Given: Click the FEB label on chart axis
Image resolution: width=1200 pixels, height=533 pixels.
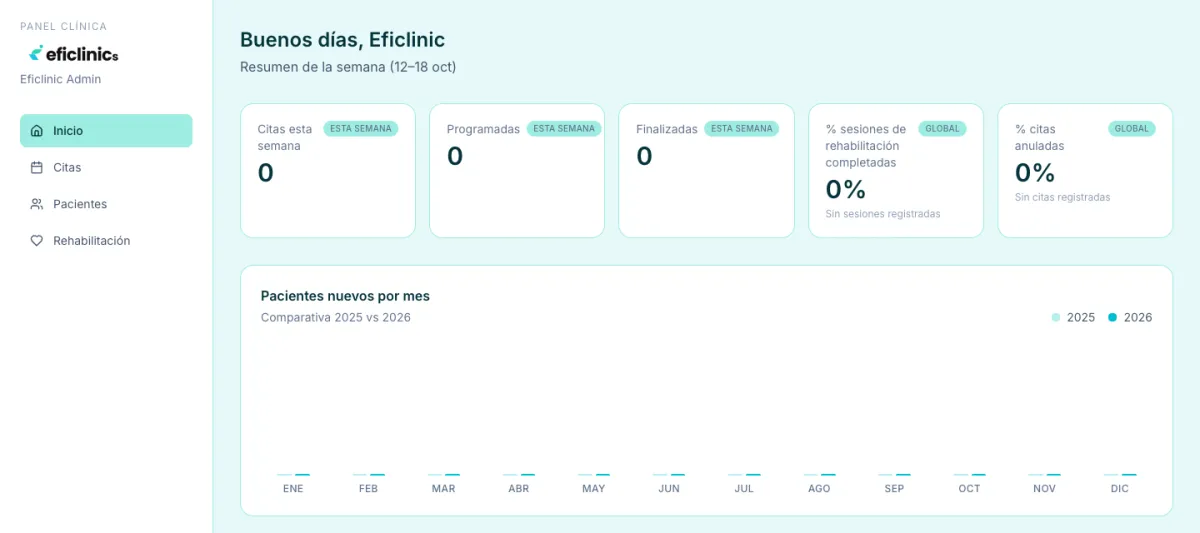Looking at the screenshot, I should 368,489.
